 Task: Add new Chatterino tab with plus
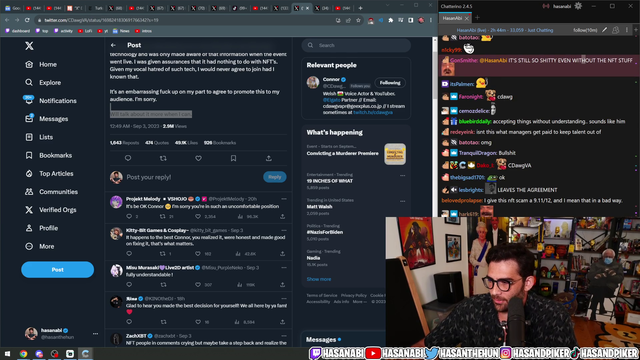click(477, 18)
